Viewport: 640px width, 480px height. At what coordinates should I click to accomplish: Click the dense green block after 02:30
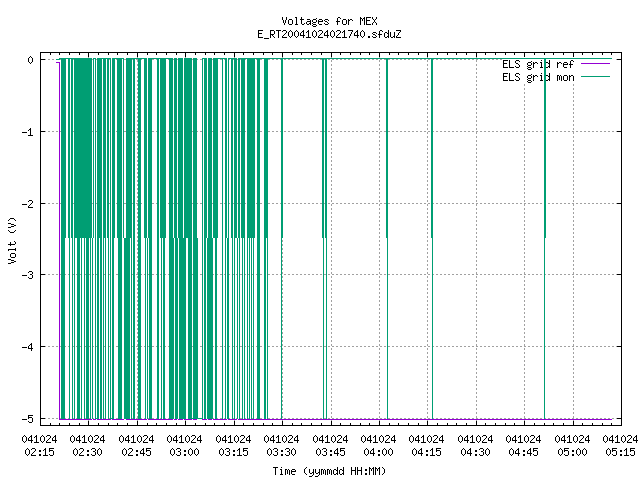[x=83, y=149]
